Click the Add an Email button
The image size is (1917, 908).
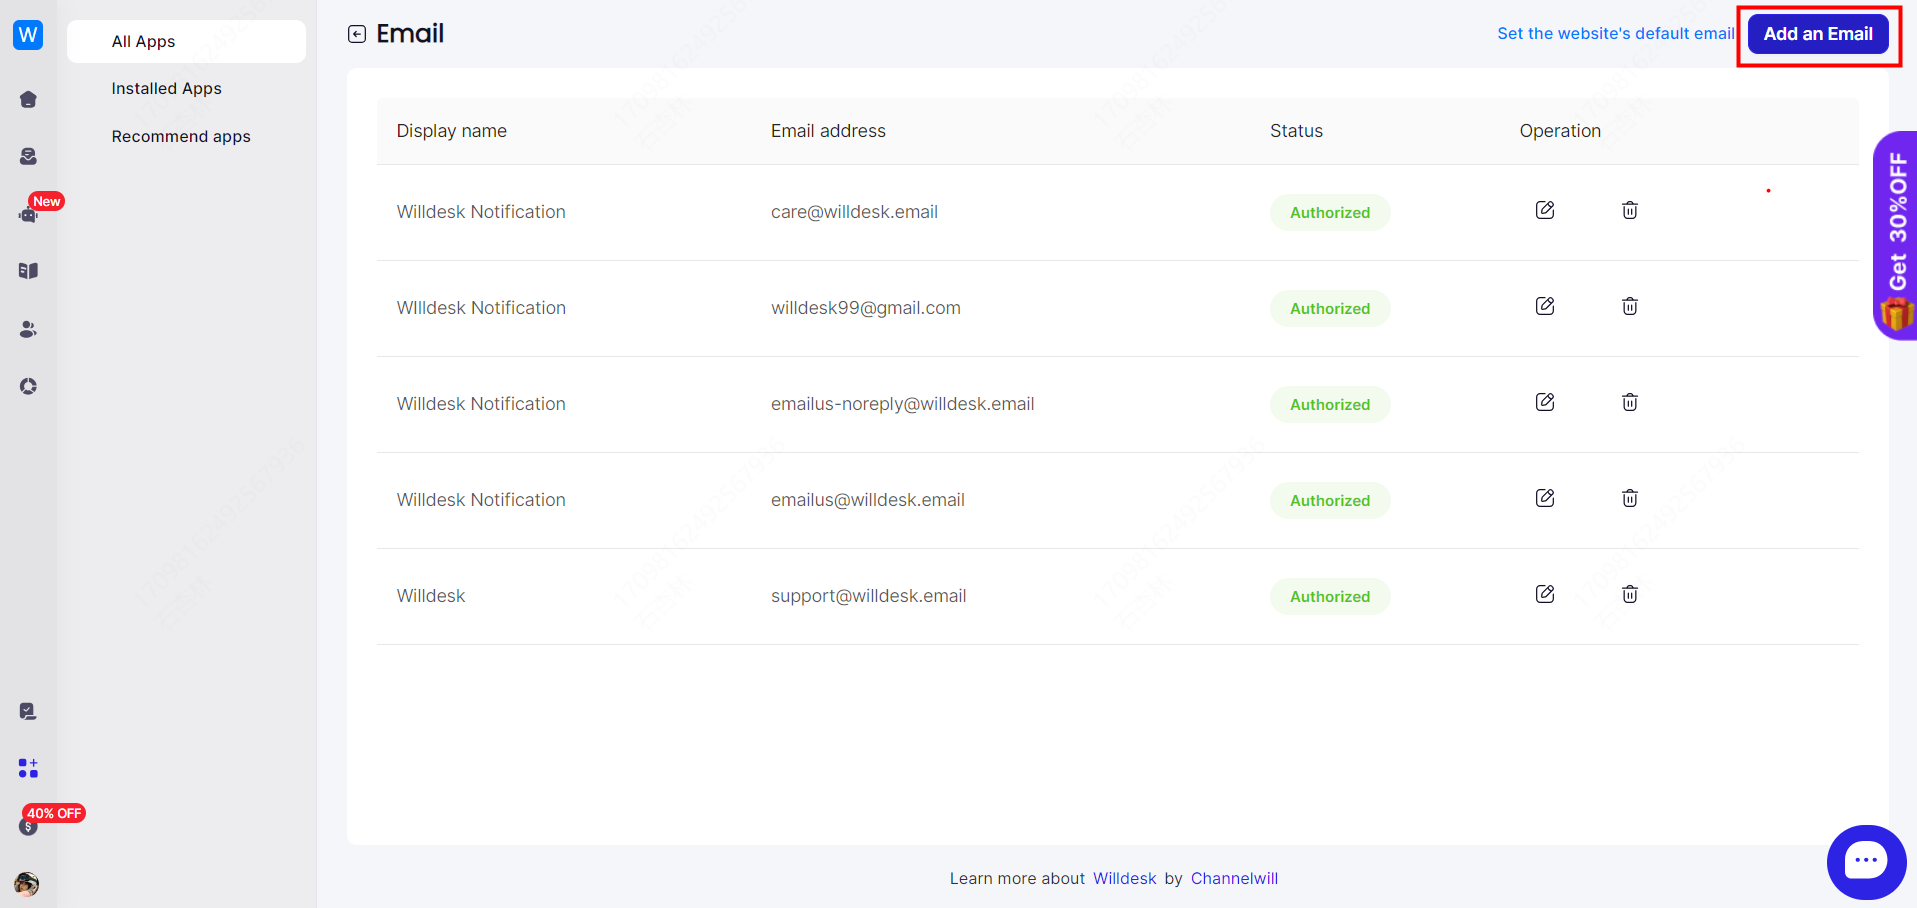point(1818,34)
